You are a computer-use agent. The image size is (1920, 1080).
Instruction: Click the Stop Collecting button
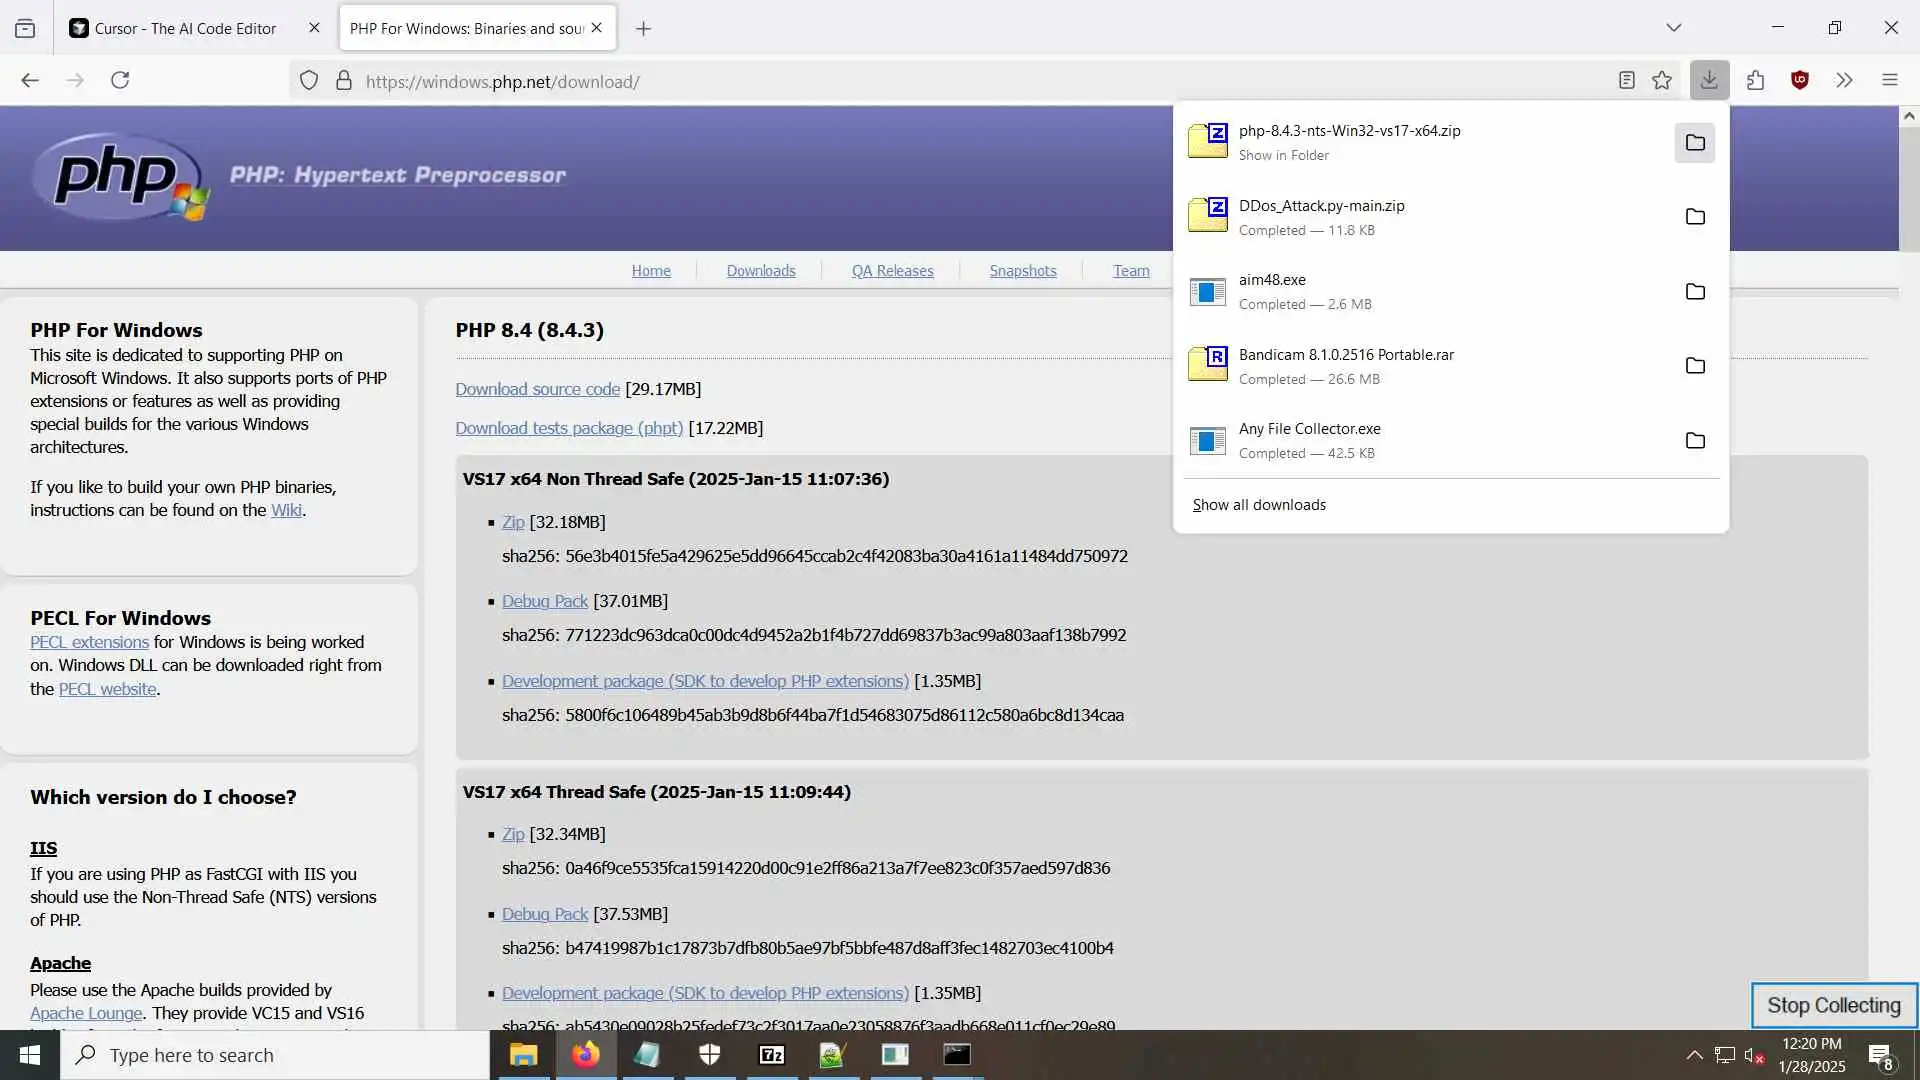point(1833,1005)
